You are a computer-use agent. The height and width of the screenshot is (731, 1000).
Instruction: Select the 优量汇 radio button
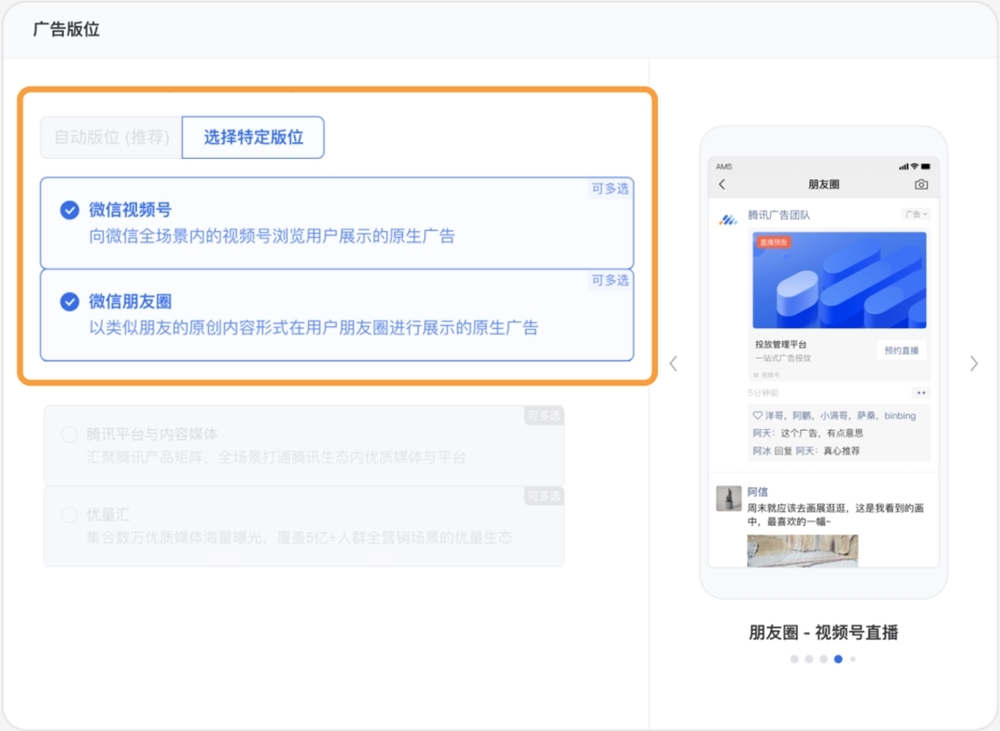pos(69,516)
